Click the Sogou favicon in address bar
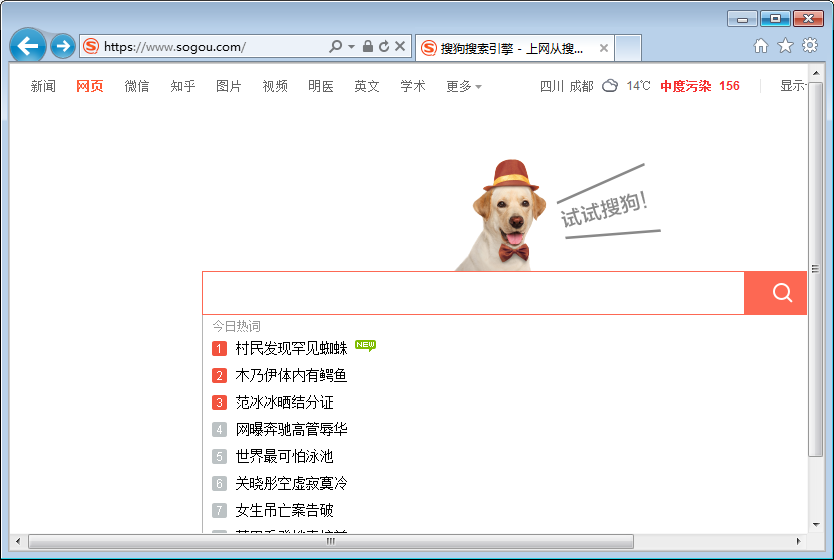Viewport: 834px width, 560px height. tap(91, 46)
